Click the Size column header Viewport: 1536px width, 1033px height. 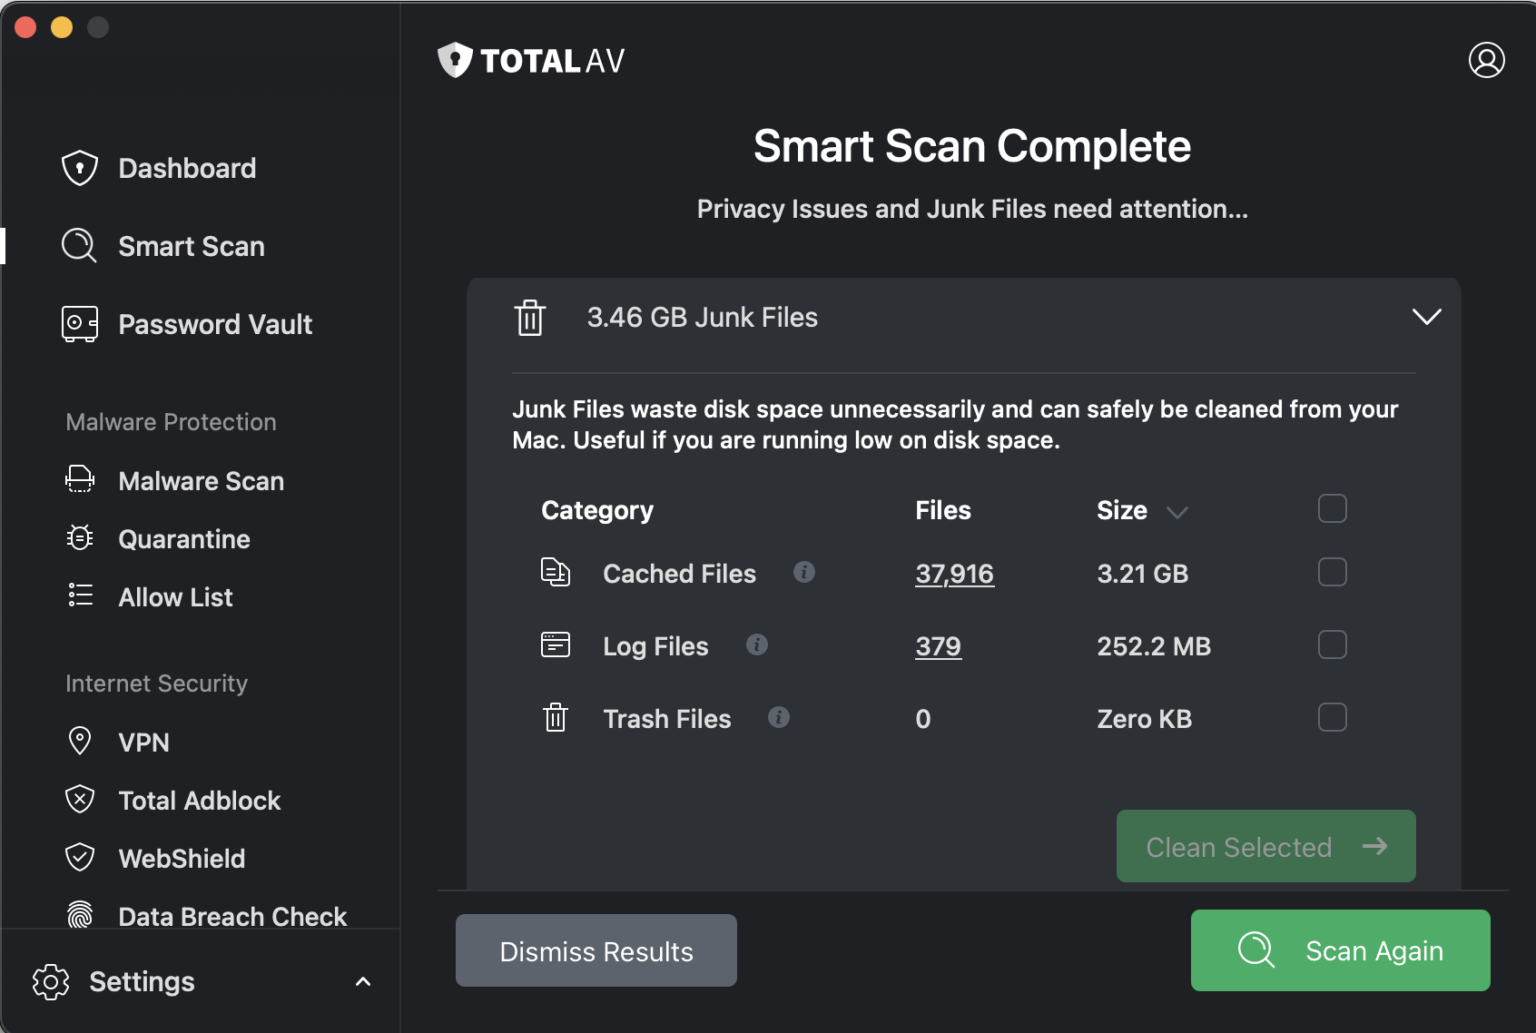1122,510
